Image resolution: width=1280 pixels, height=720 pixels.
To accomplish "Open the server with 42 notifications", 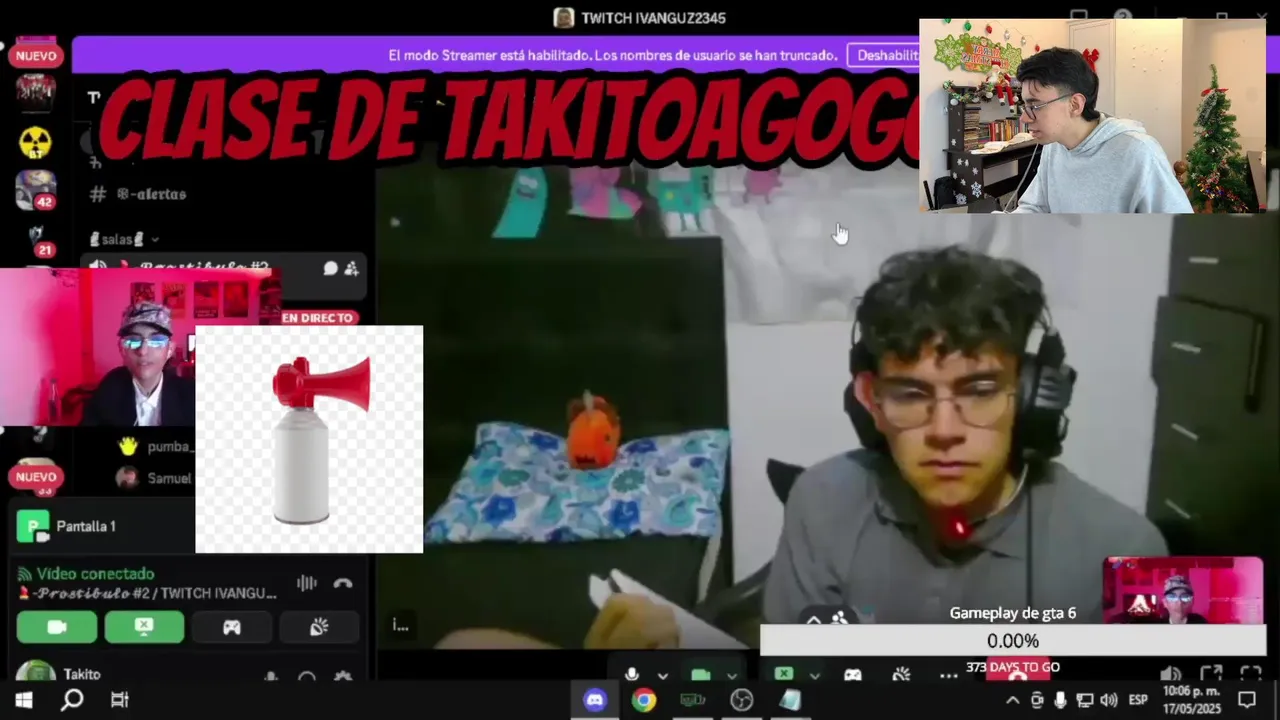I will 36,189.
